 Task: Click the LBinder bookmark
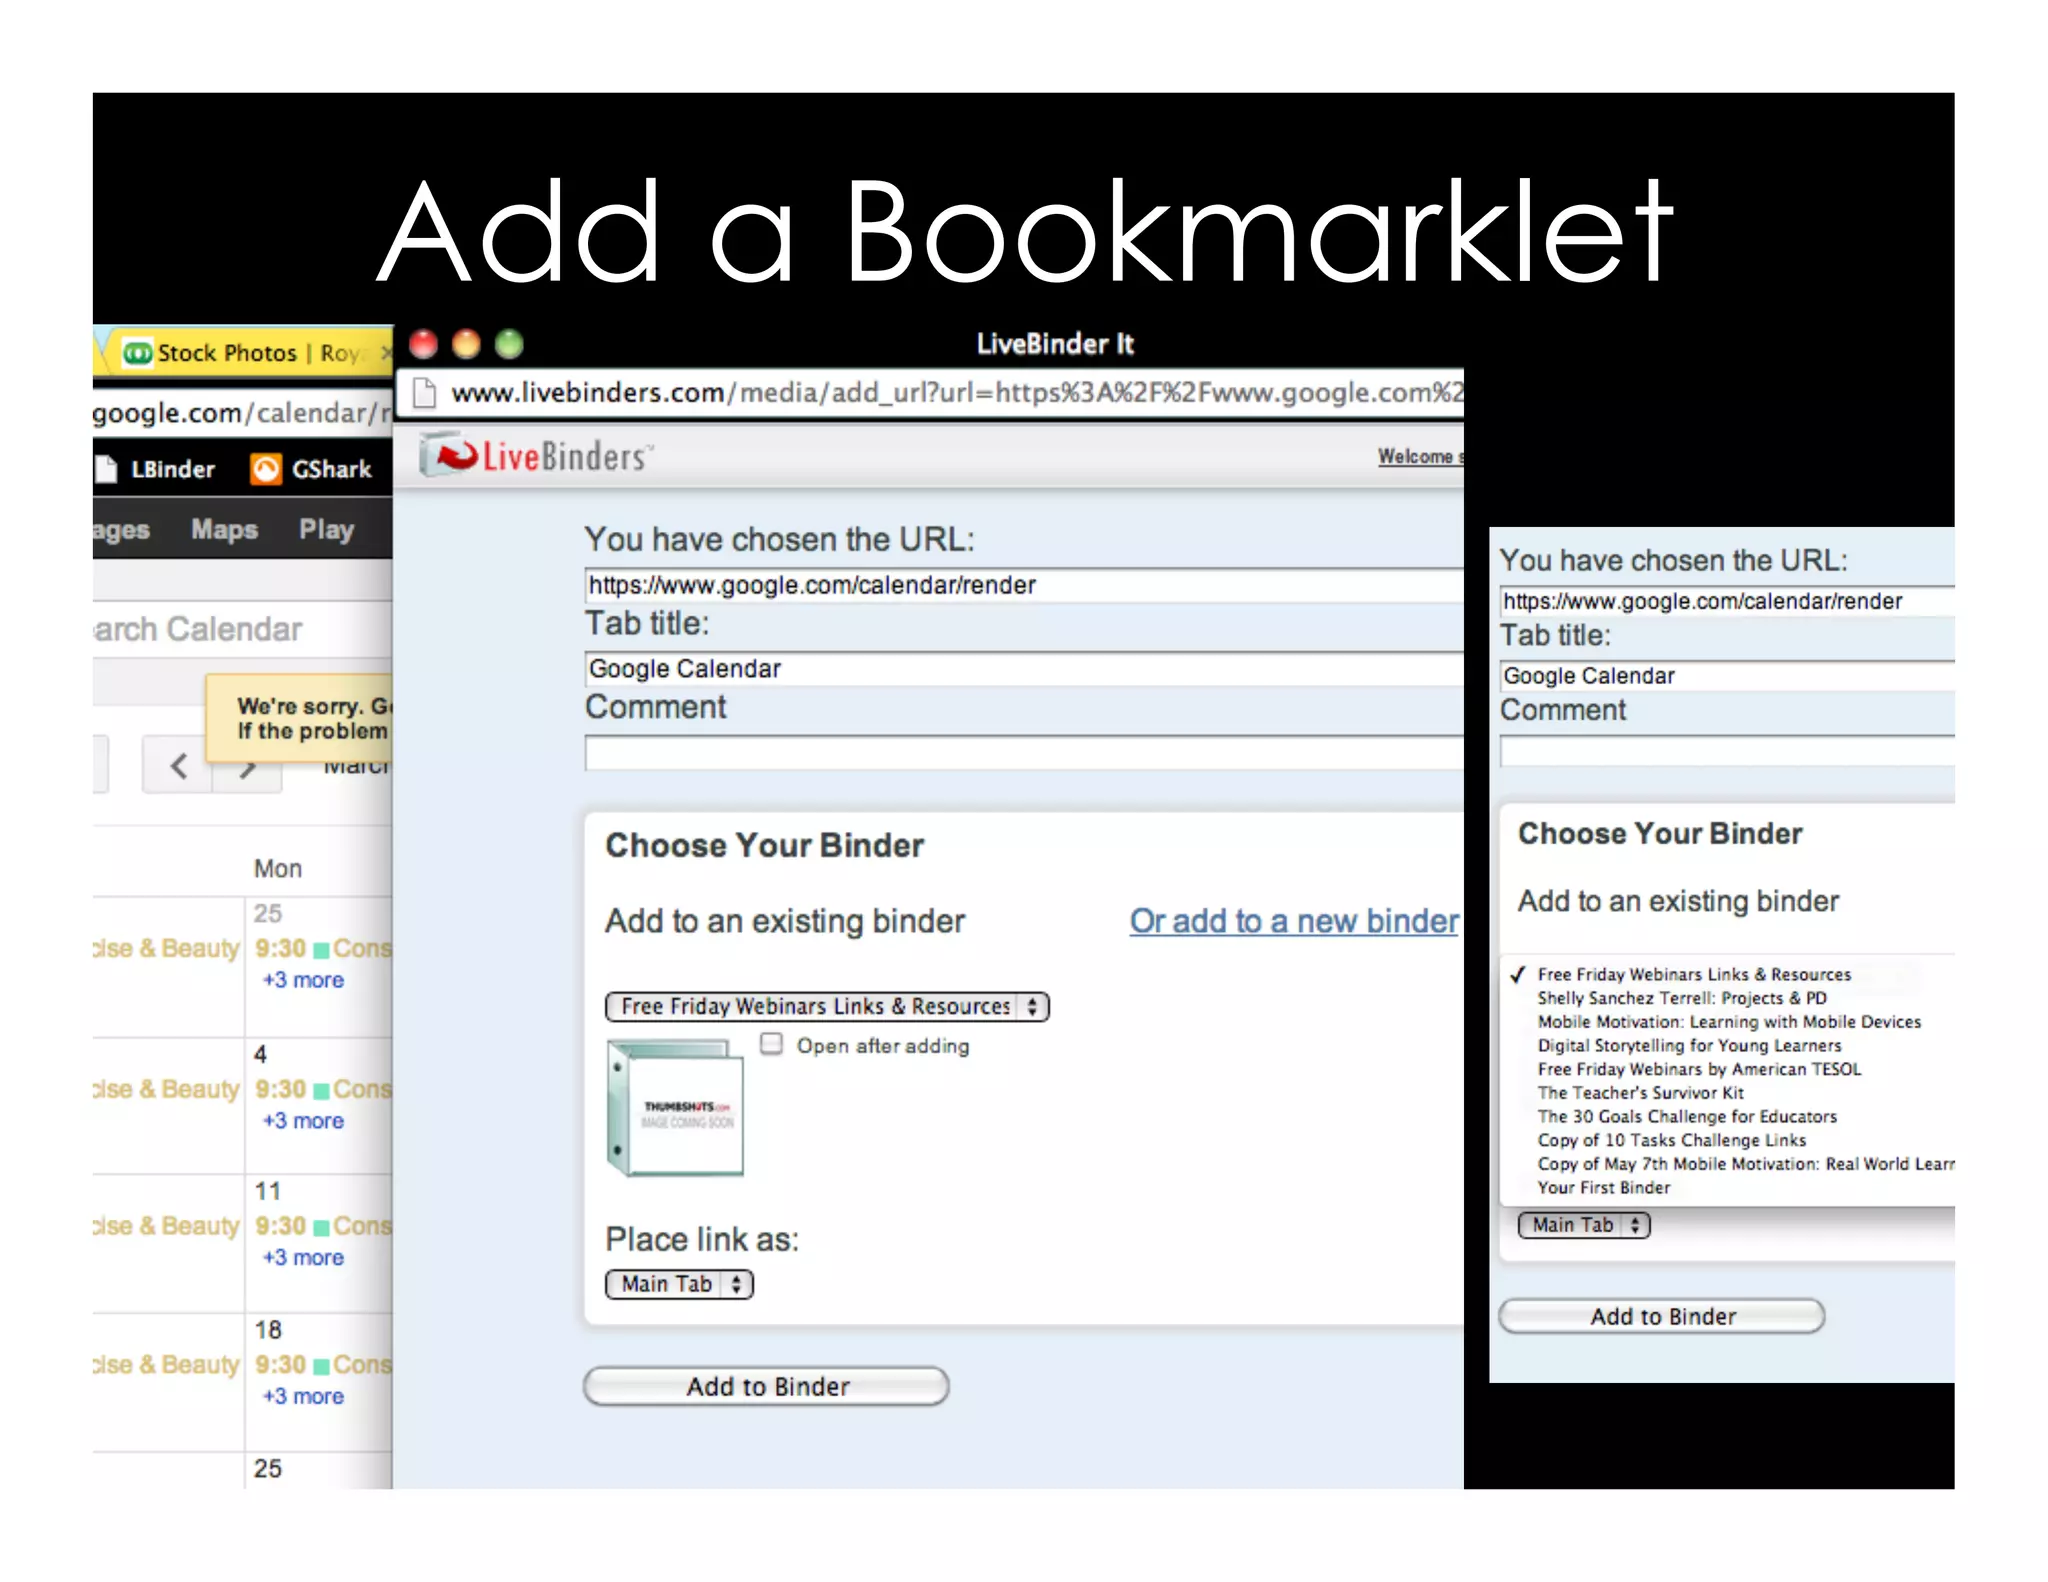click(x=155, y=469)
